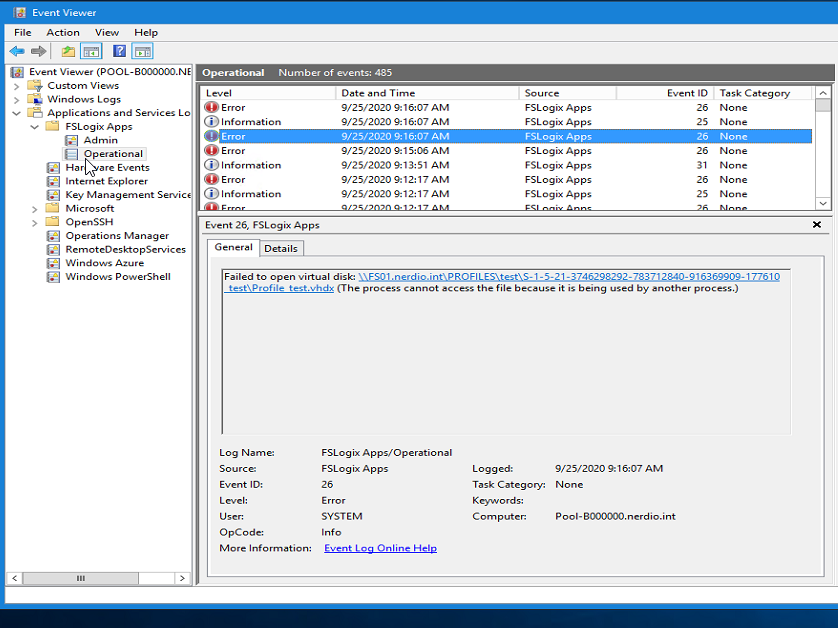838x628 pixels.
Task: Click the Windows Logs folder icon
Action: pyautogui.click(x=35, y=99)
